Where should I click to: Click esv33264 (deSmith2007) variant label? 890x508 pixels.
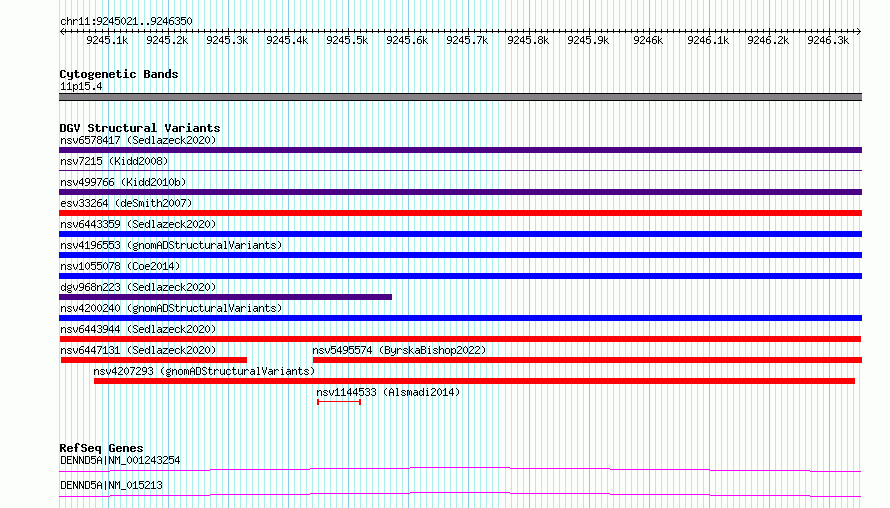click(126, 203)
